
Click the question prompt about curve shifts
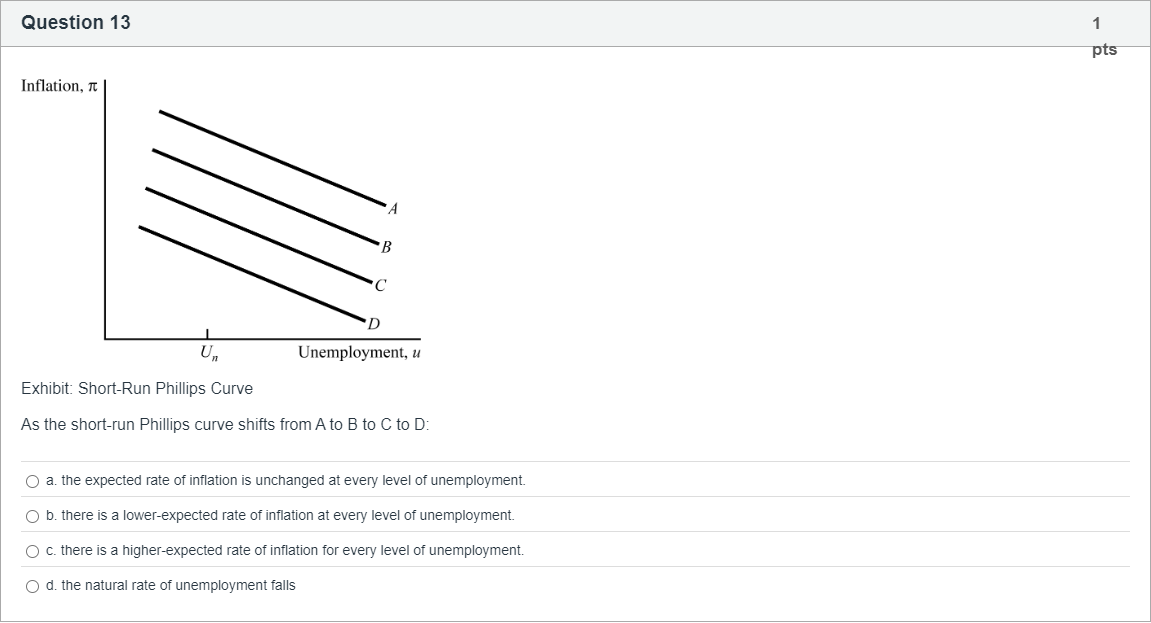(x=225, y=424)
